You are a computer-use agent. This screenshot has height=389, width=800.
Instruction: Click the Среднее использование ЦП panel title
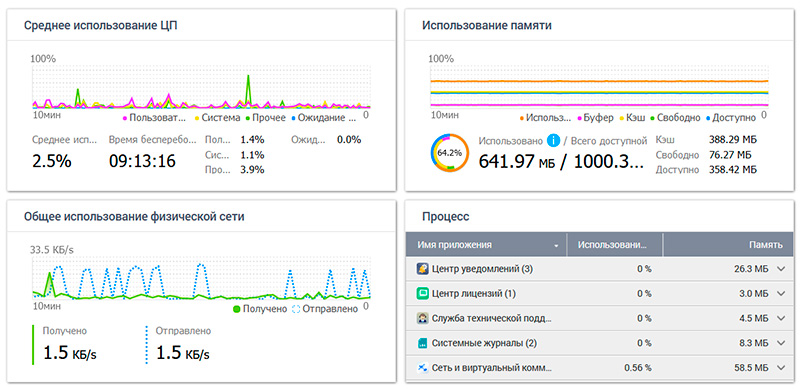click(101, 26)
